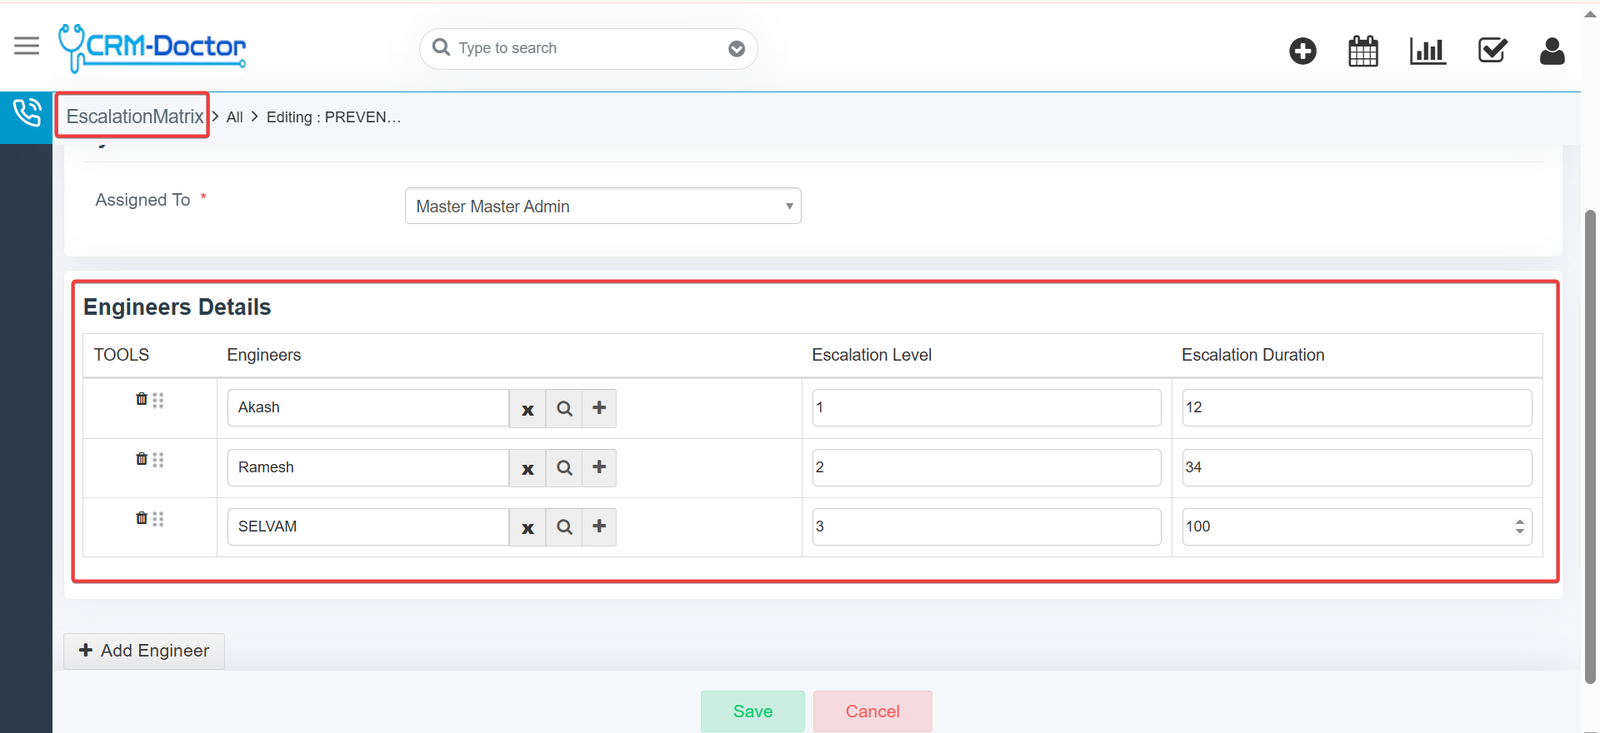Expand the search bar dropdown arrow
The height and width of the screenshot is (733, 1600).
coord(736,49)
